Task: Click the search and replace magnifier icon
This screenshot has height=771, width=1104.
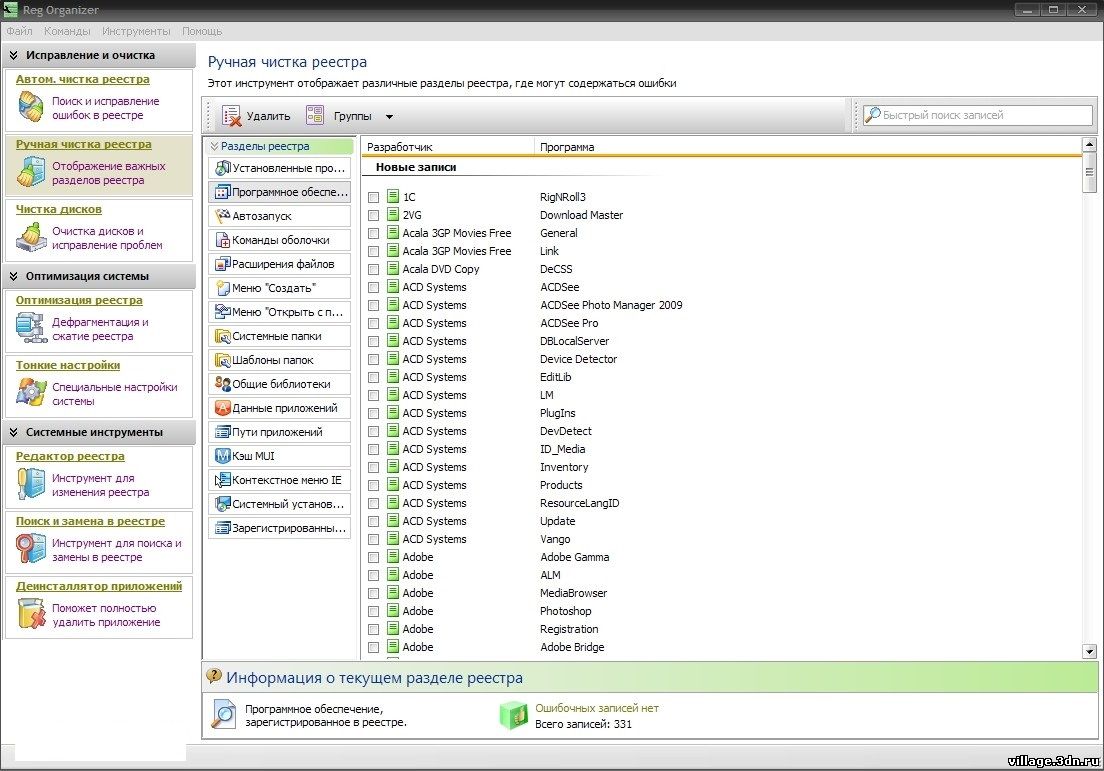Action: pyautogui.click(x=31, y=549)
